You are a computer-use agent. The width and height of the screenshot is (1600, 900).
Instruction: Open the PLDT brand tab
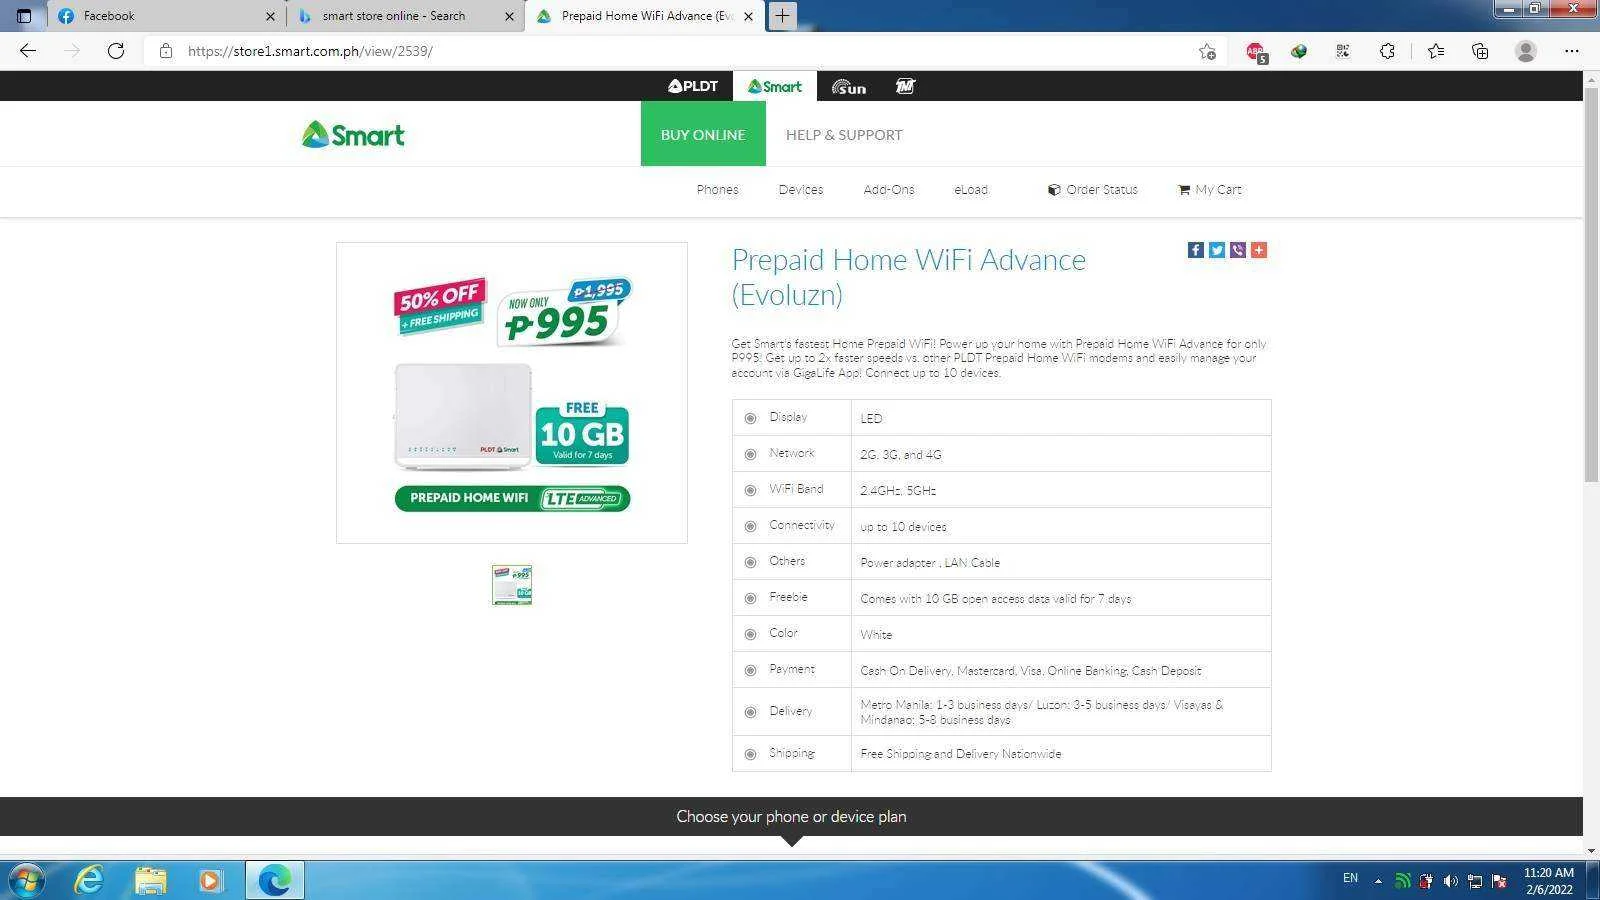click(693, 86)
